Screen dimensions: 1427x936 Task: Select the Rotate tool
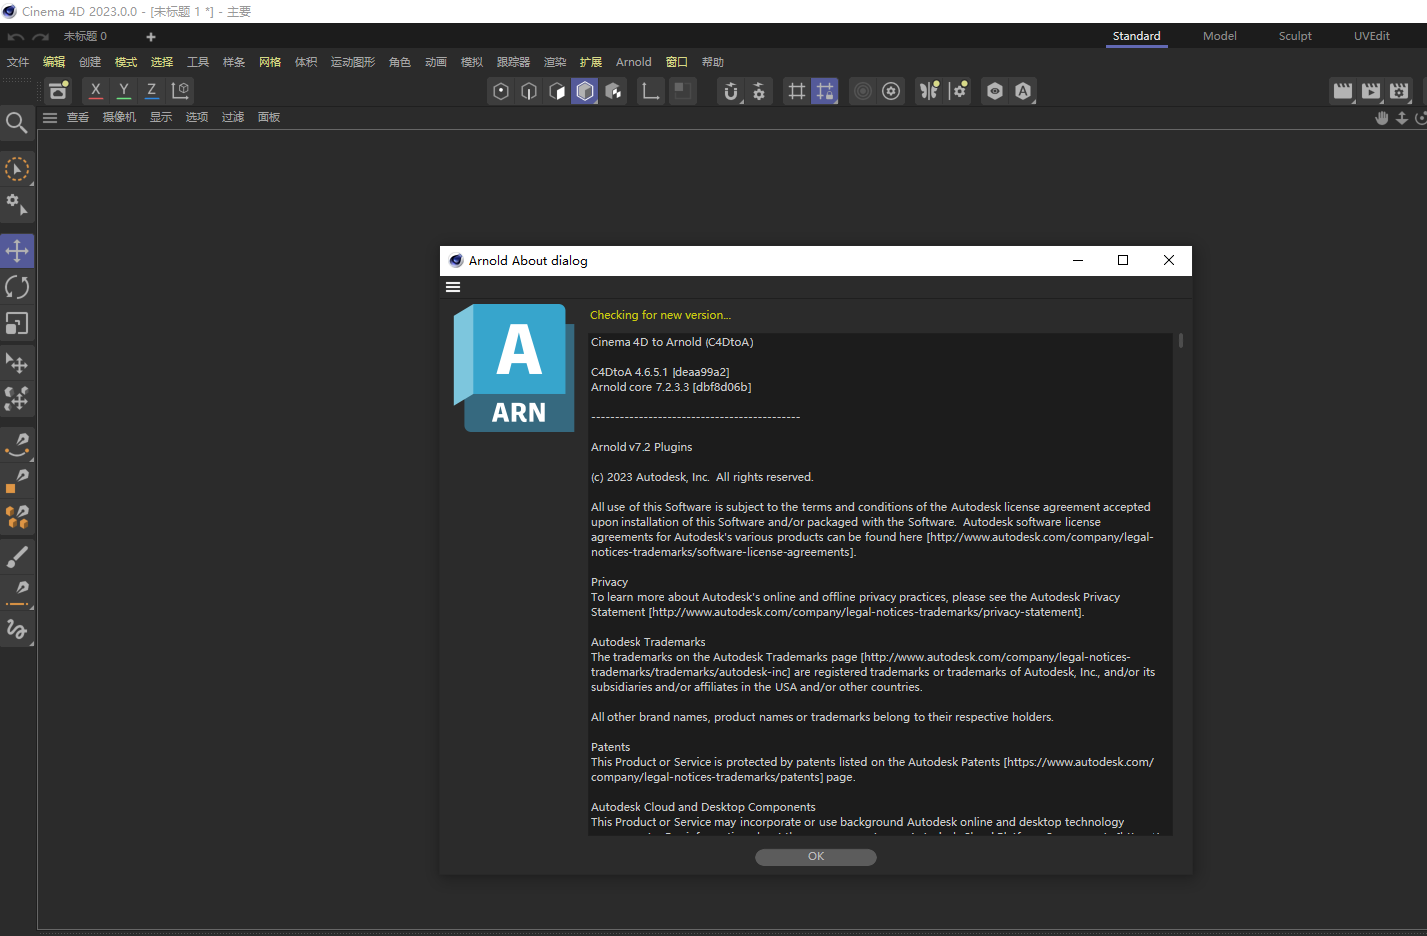[17, 287]
